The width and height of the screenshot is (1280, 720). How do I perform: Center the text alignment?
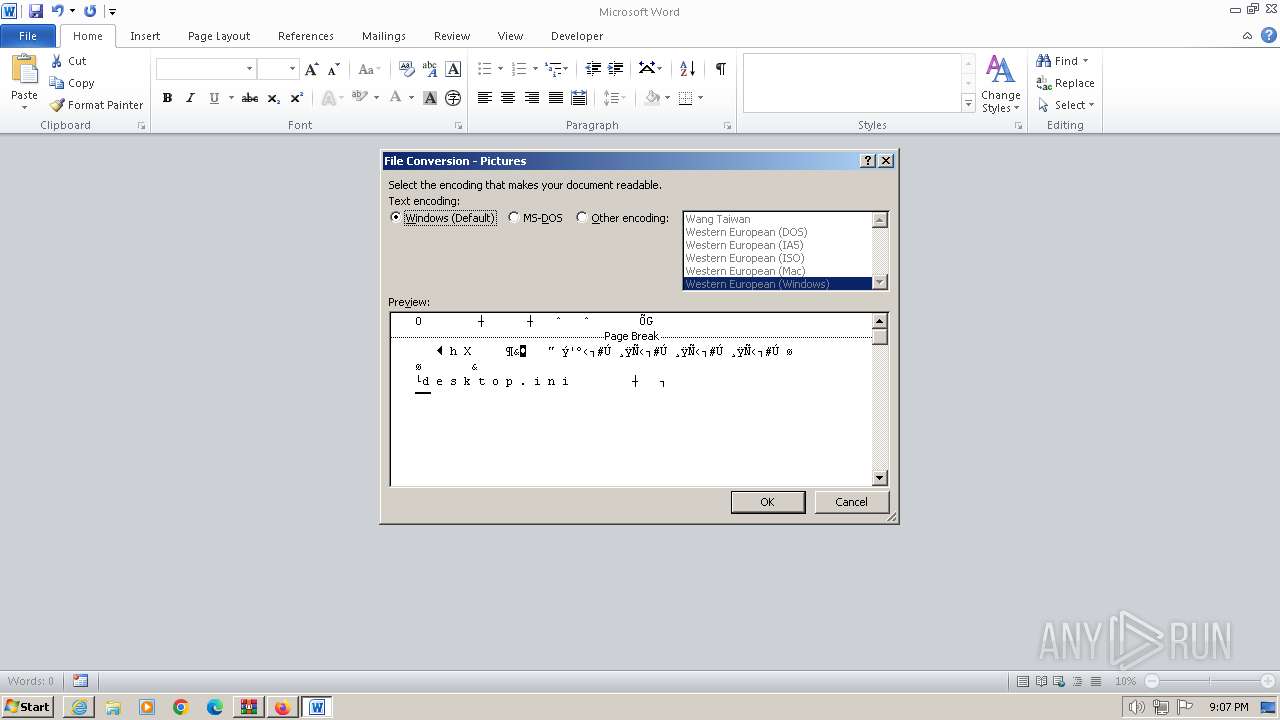[508, 98]
